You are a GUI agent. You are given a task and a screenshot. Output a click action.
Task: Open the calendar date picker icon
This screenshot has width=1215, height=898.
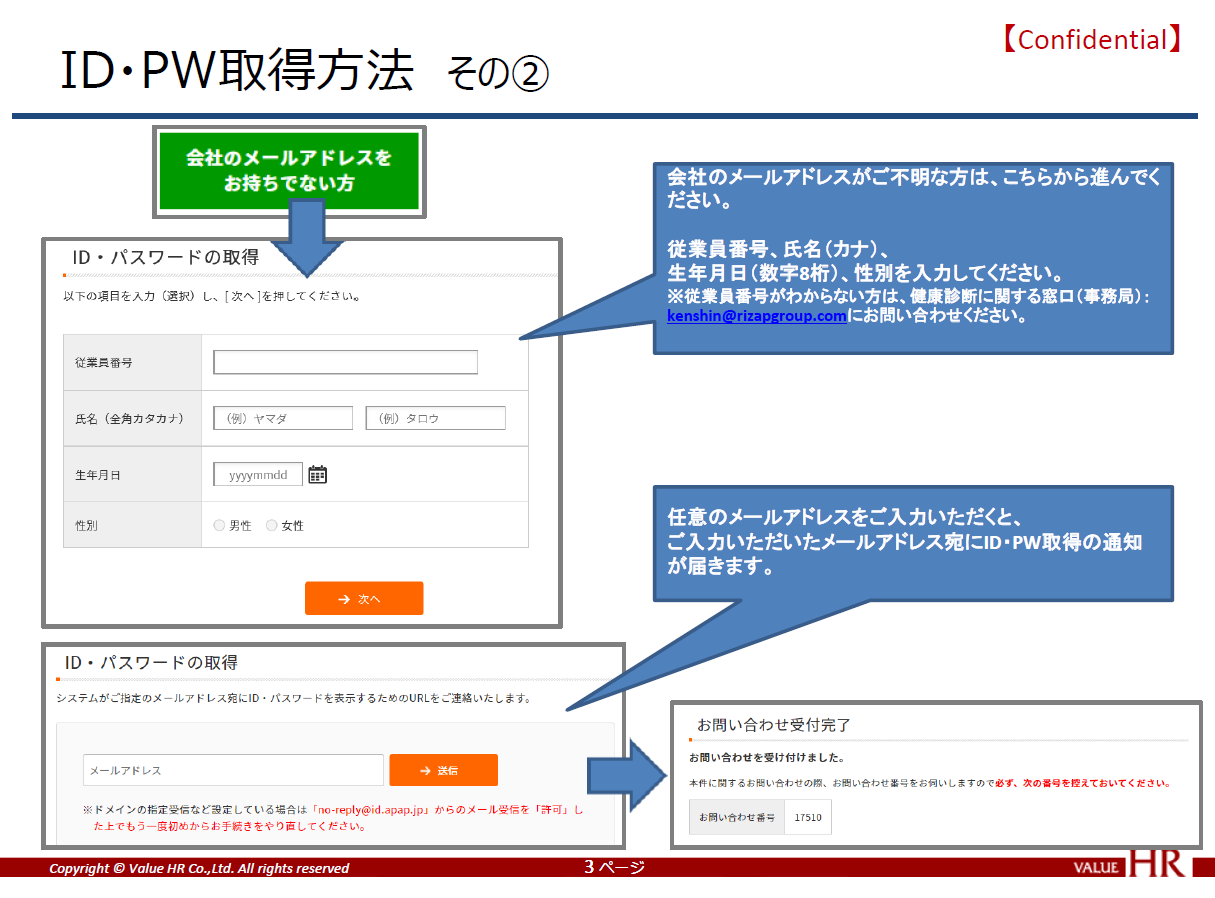click(317, 475)
